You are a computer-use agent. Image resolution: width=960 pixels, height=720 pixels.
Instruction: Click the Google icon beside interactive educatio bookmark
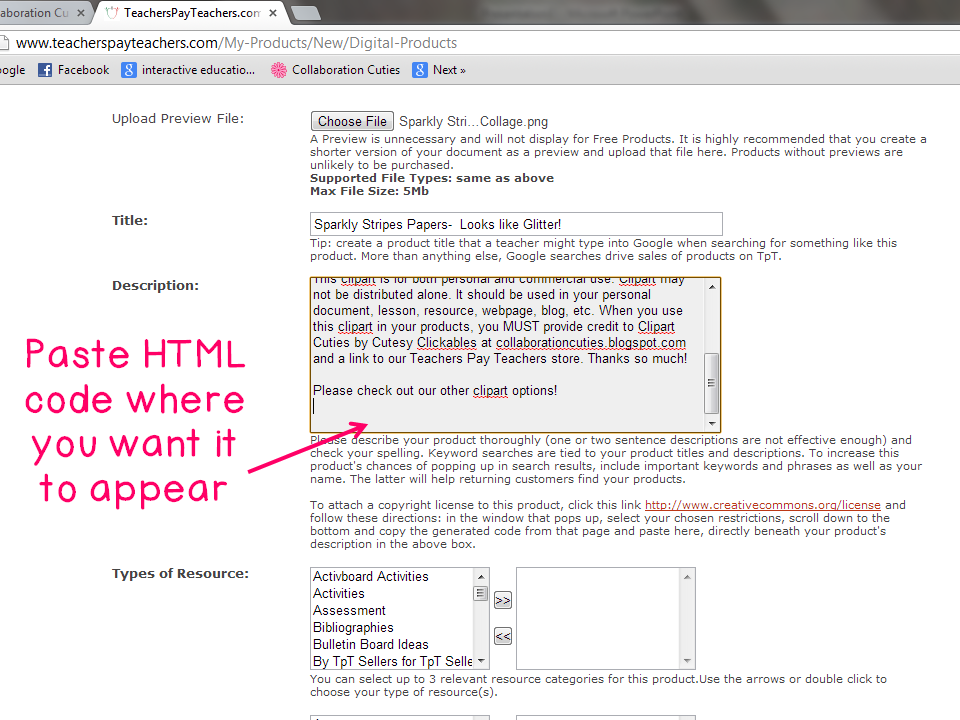(128, 69)
